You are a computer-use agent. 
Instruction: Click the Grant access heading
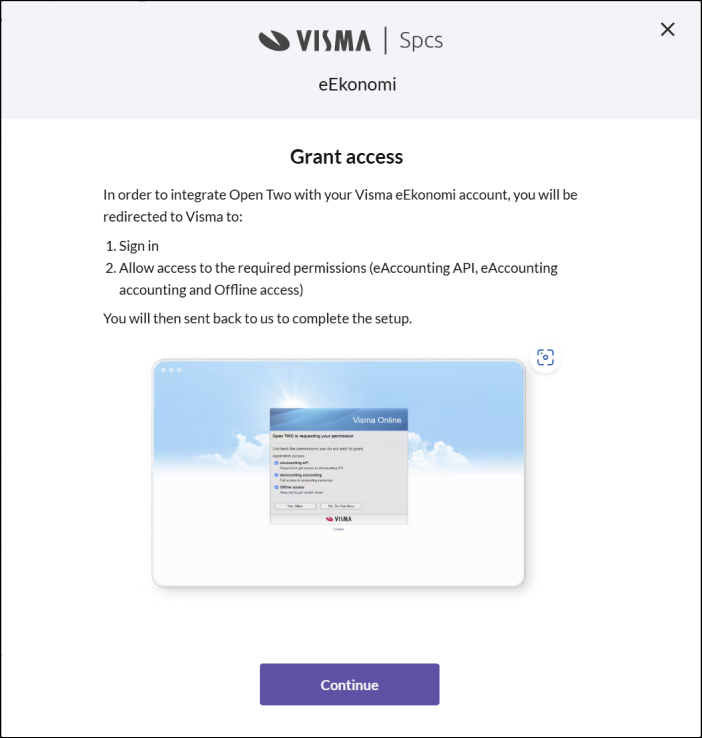[x=347, y=157]
